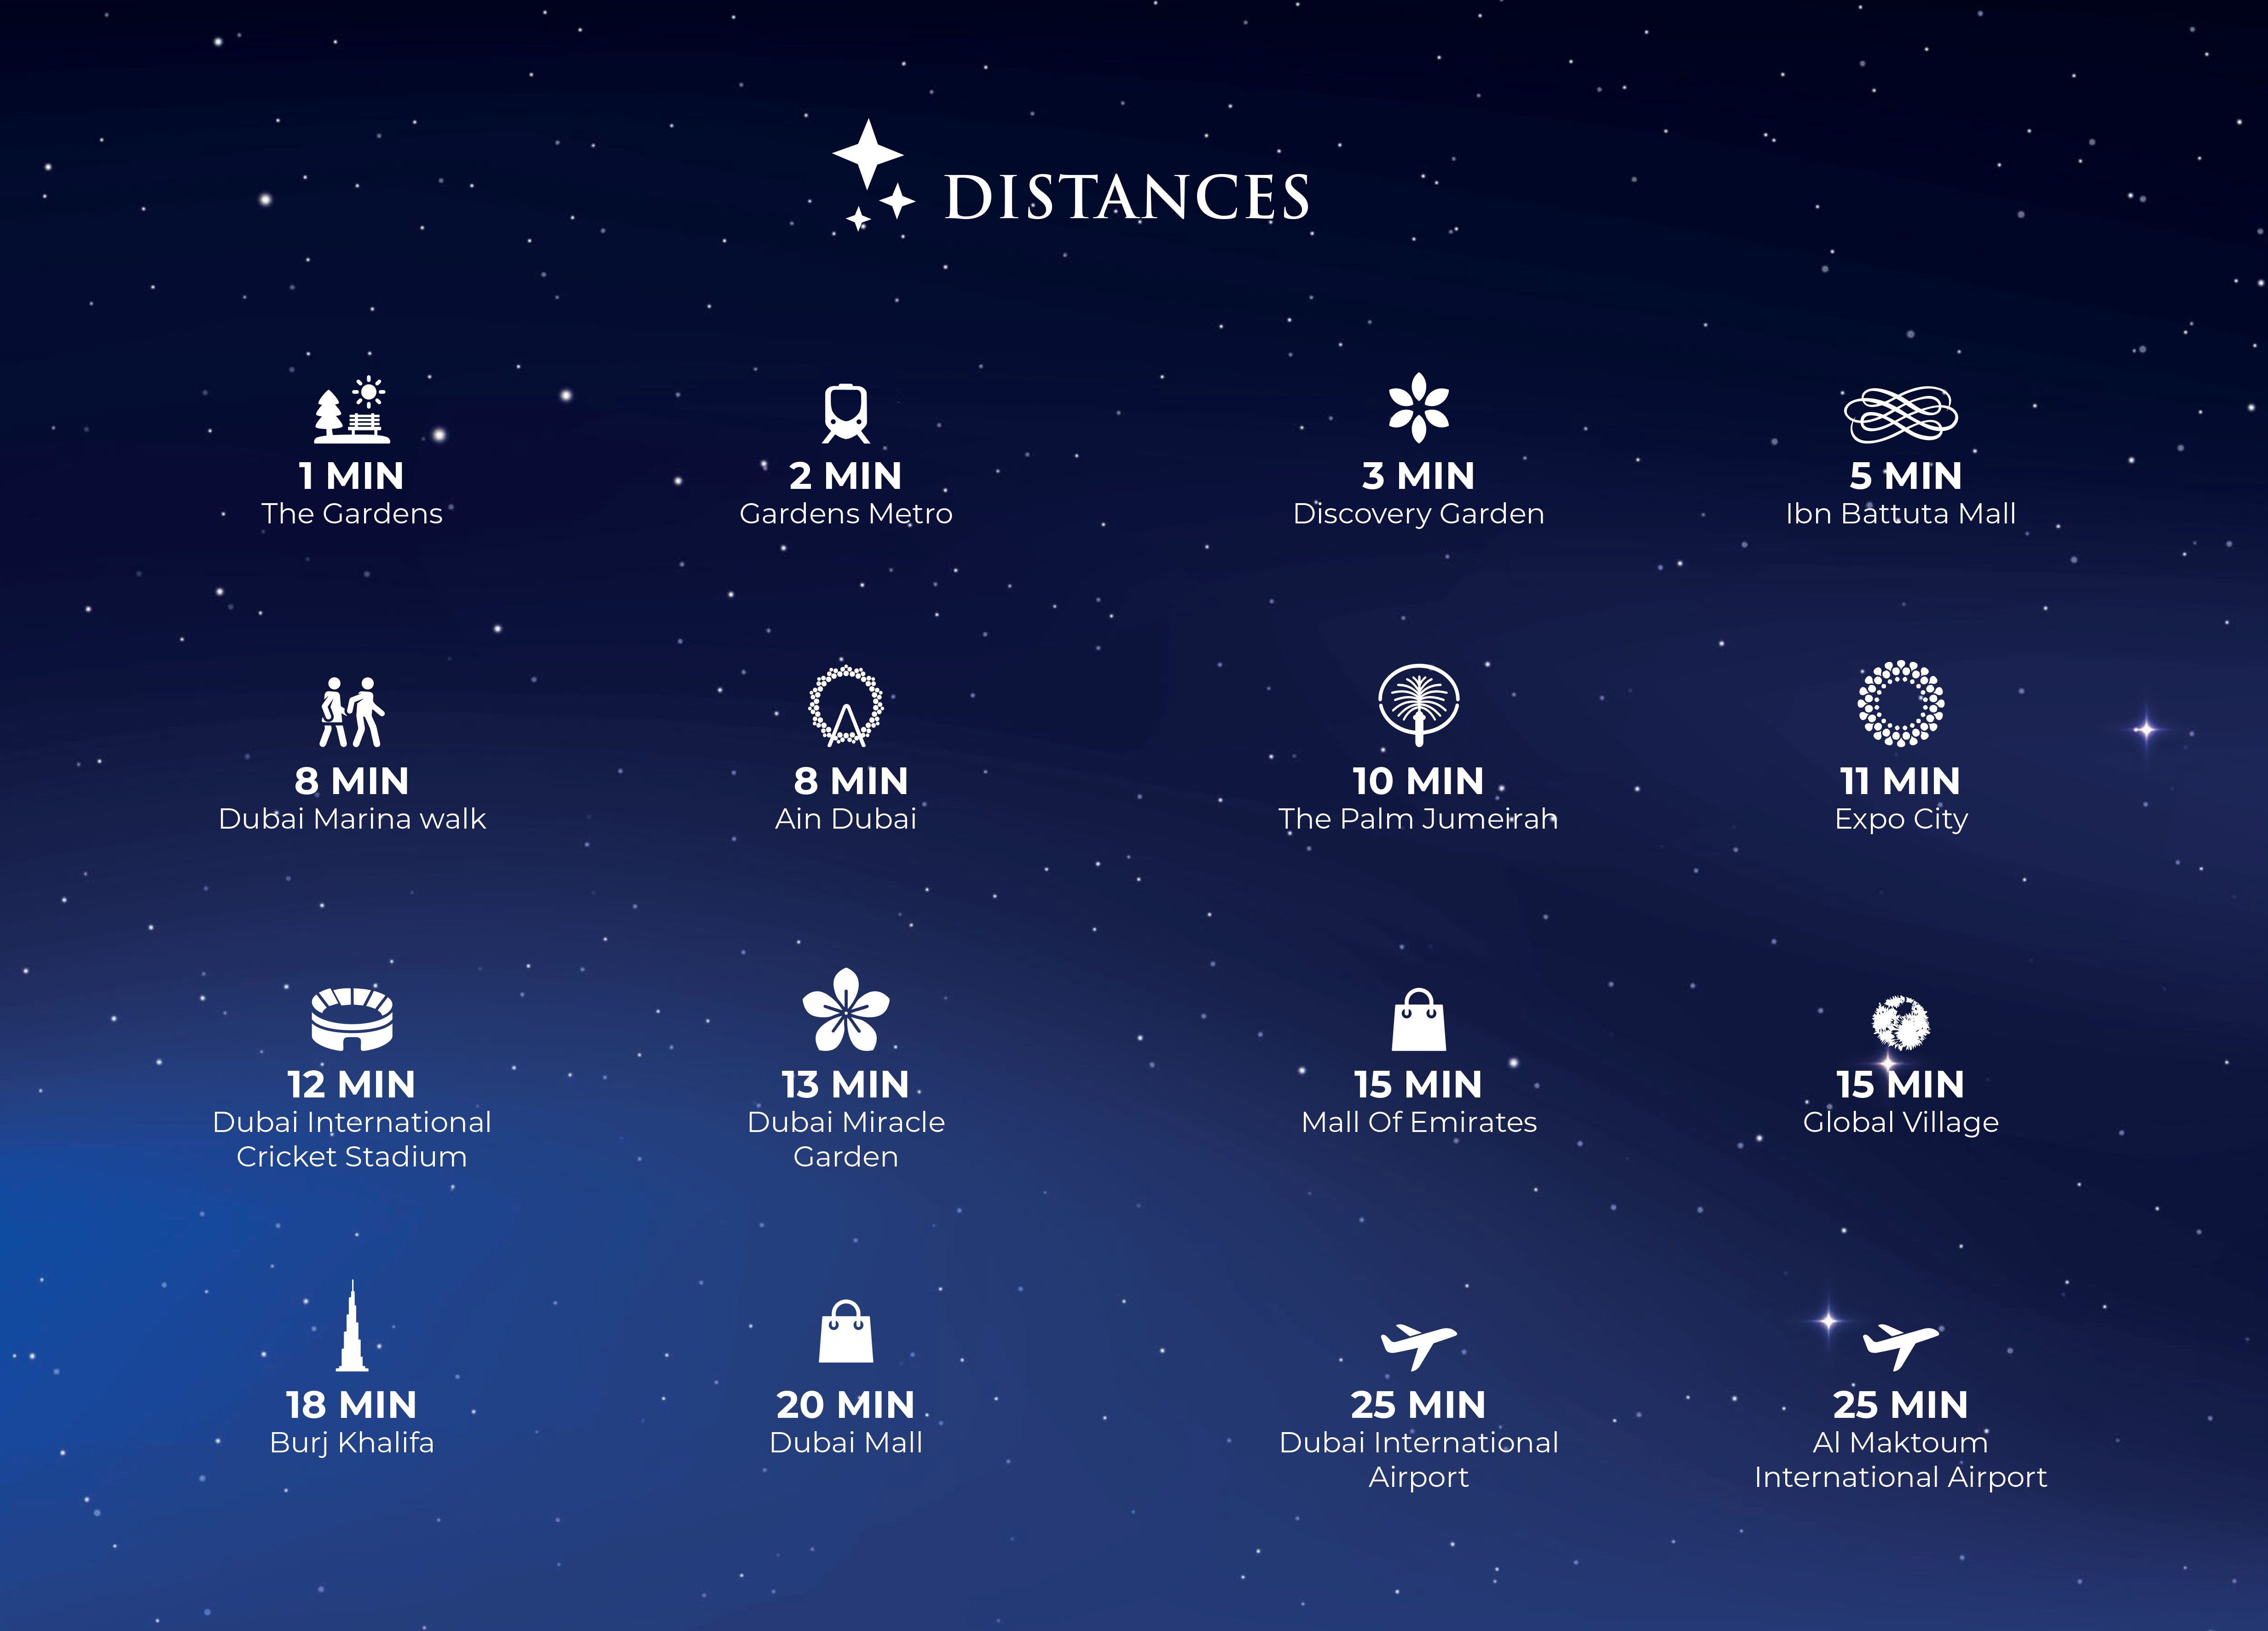
Task: Click "Ain Dubai" label
Action: [x=846, y=818]
